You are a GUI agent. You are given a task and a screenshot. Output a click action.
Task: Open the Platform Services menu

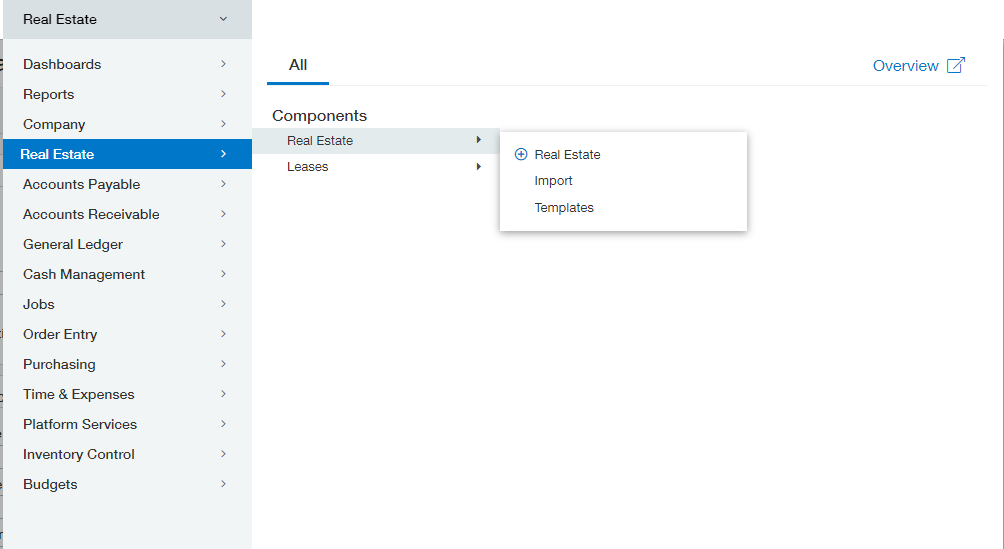[x=127, y=424]
